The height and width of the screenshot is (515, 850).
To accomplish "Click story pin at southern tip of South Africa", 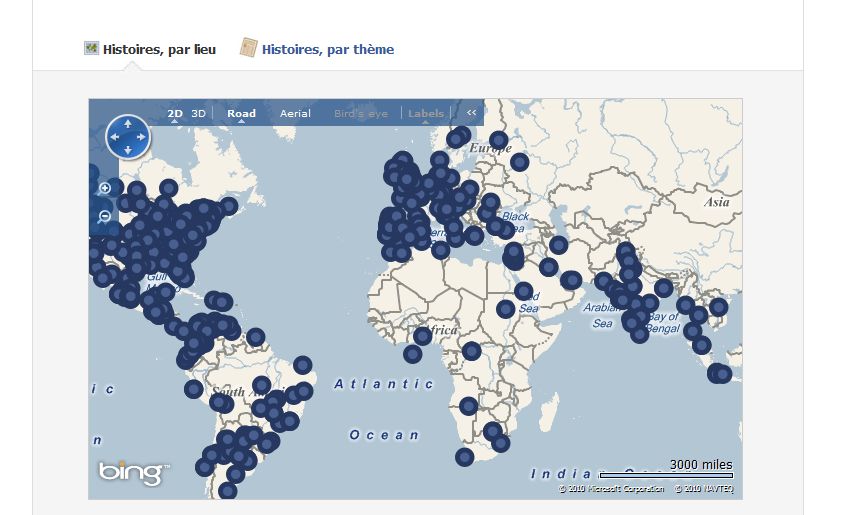I will (465, 458).
